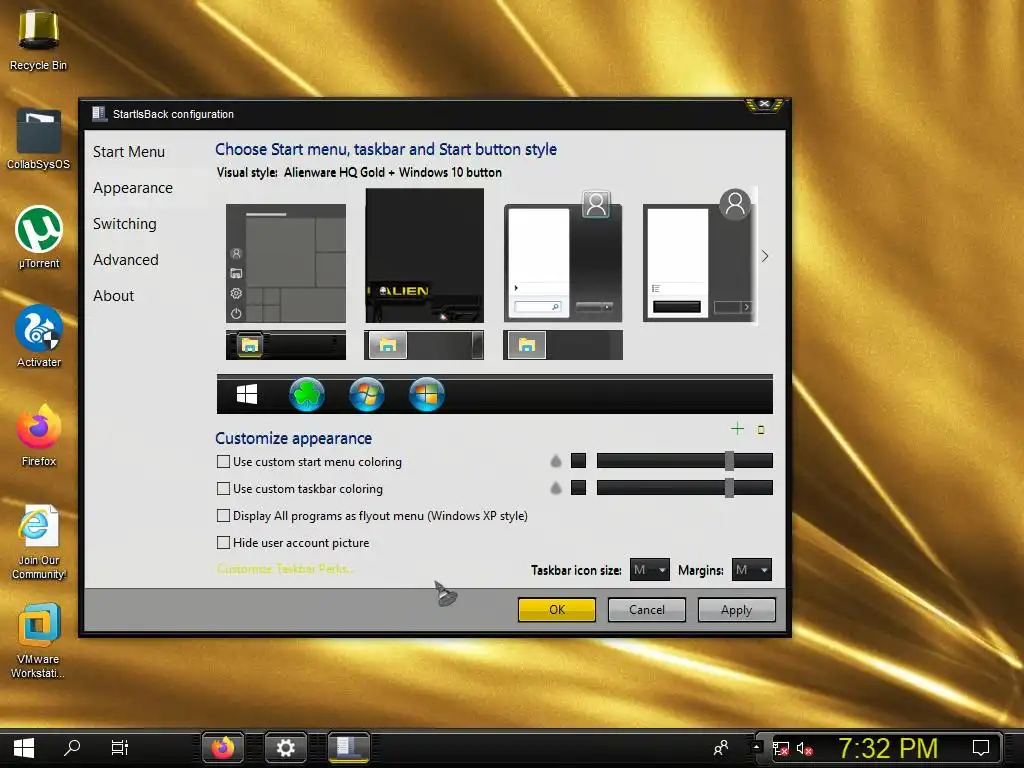Viewport: 1024px width, 768px height.
Task: Check Display All programs as flyout menu
Action: [223, 516]
